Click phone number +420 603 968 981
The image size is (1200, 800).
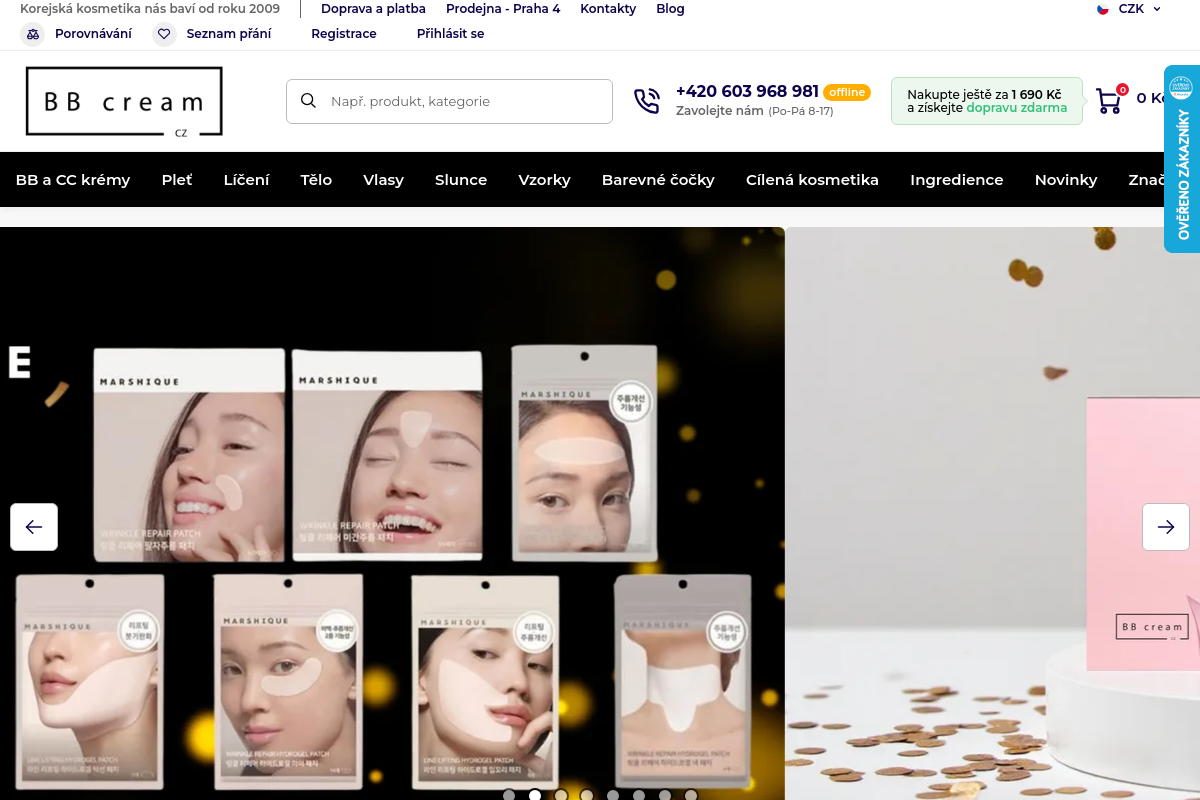point(747,91)
